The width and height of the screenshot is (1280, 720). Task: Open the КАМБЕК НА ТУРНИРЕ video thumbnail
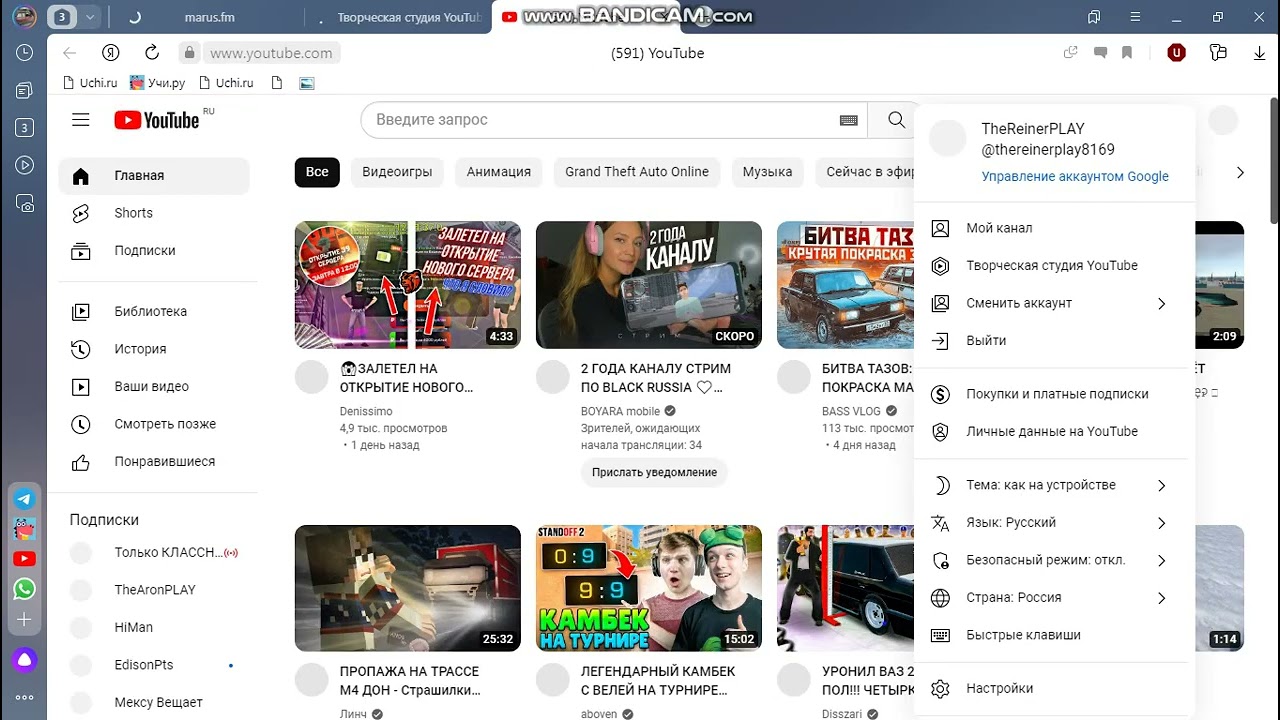pyautogui.click(x=649, y=589)
